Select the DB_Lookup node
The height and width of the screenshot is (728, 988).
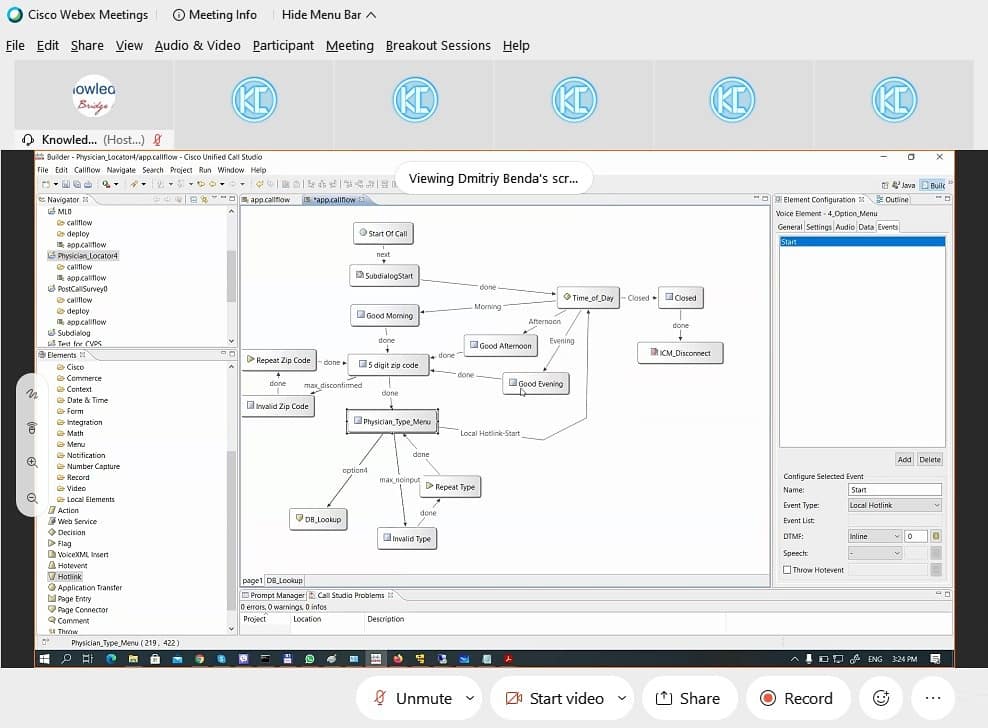point(318,519)
